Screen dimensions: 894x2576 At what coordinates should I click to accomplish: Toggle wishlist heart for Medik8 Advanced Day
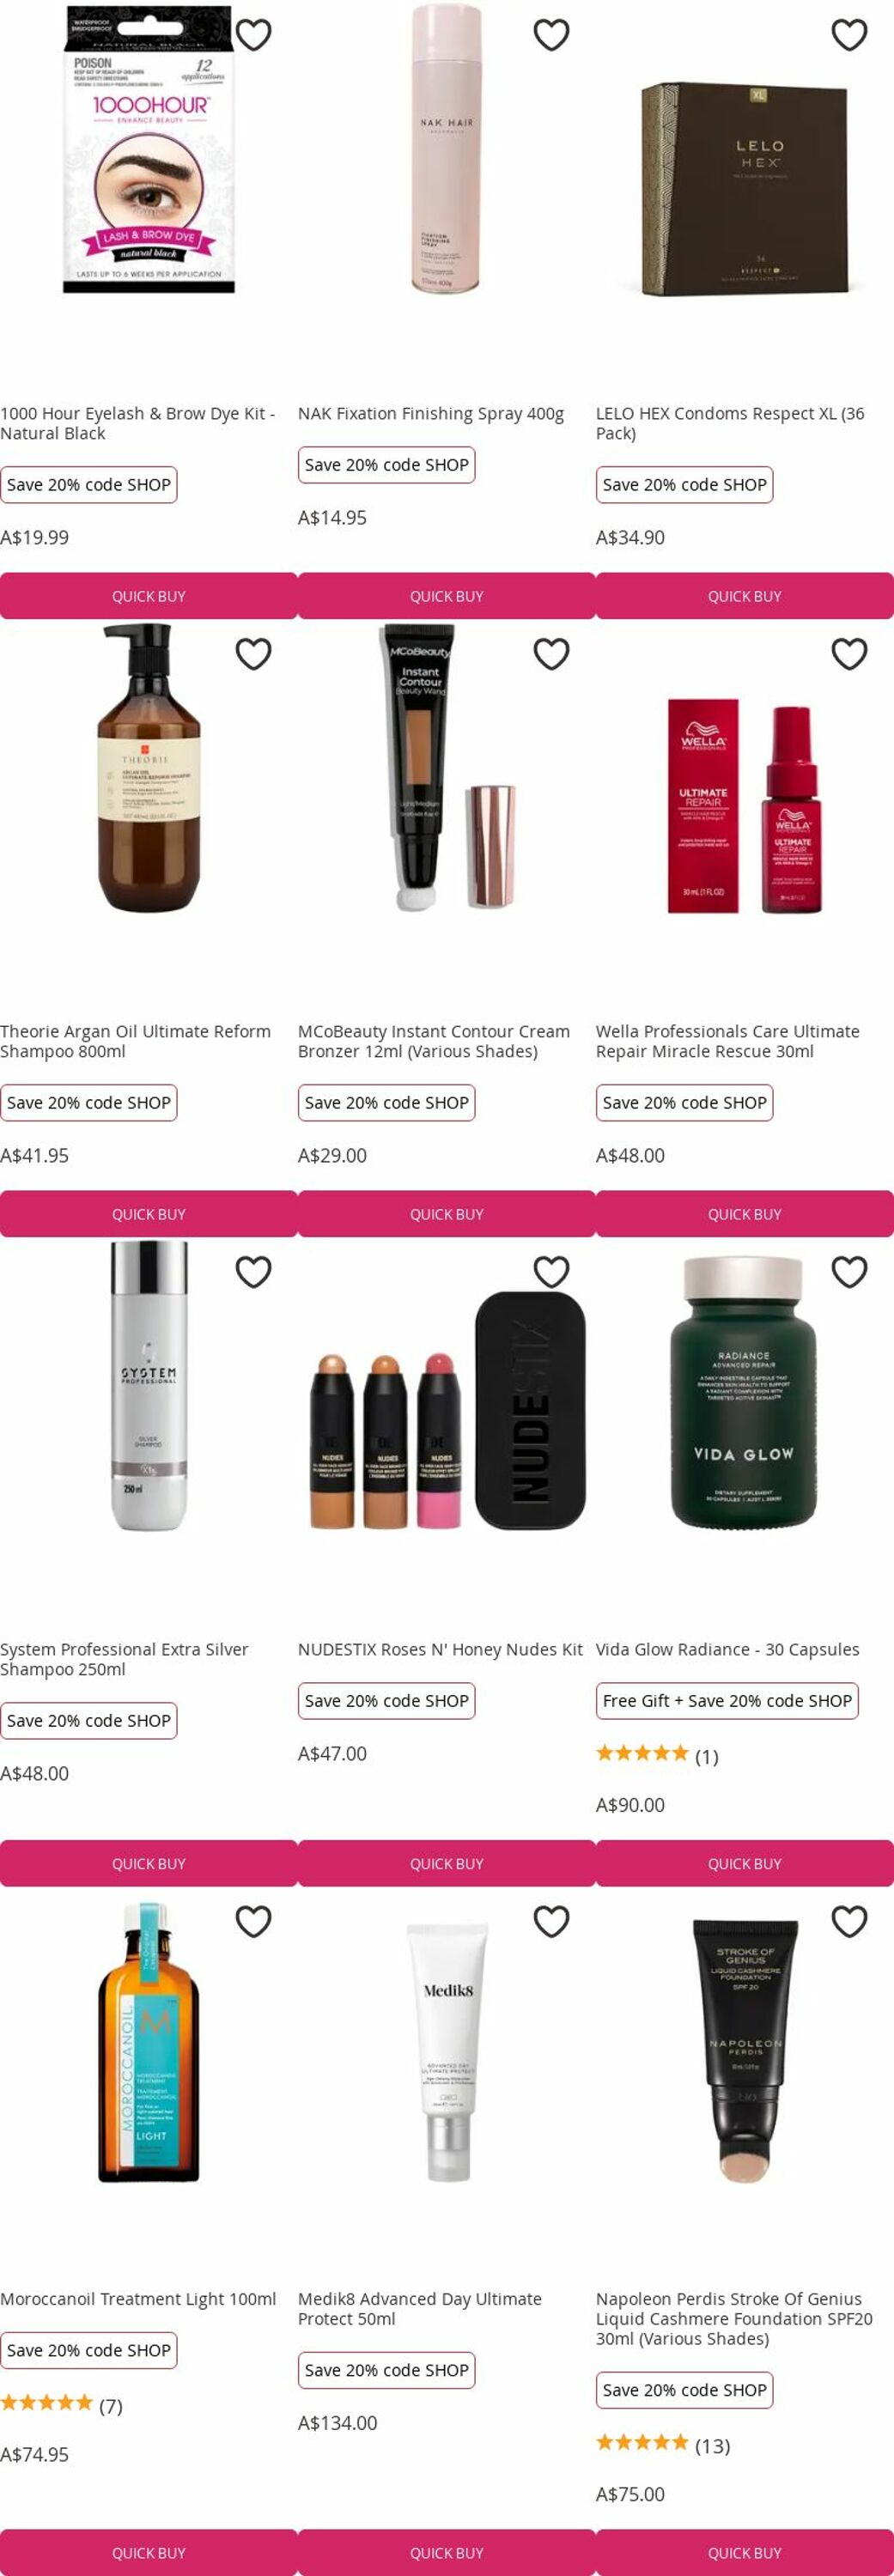tap(551, 1921)
